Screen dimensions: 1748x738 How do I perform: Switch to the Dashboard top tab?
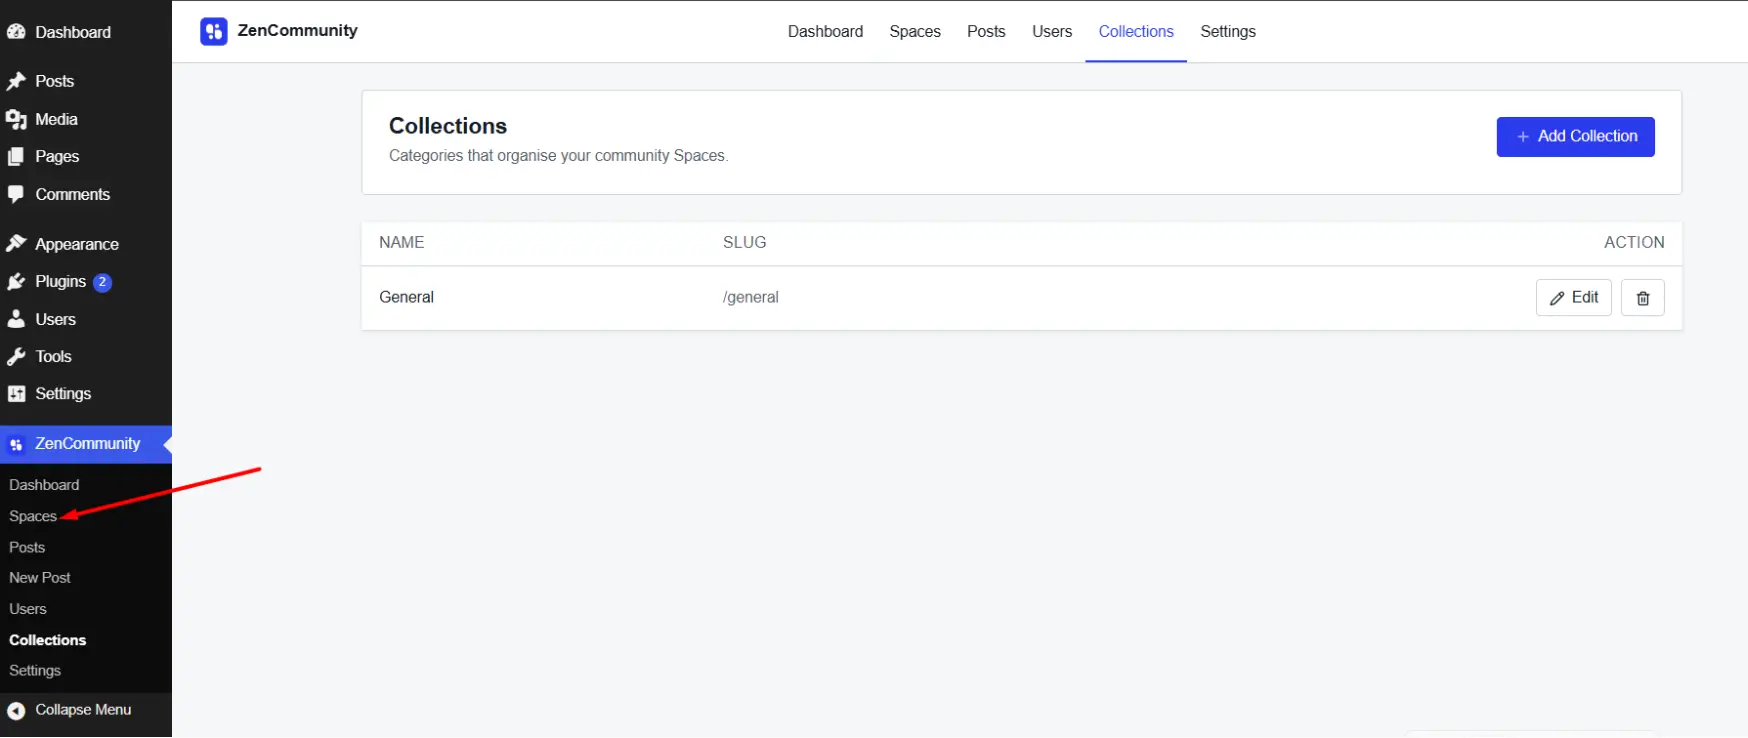825,32
